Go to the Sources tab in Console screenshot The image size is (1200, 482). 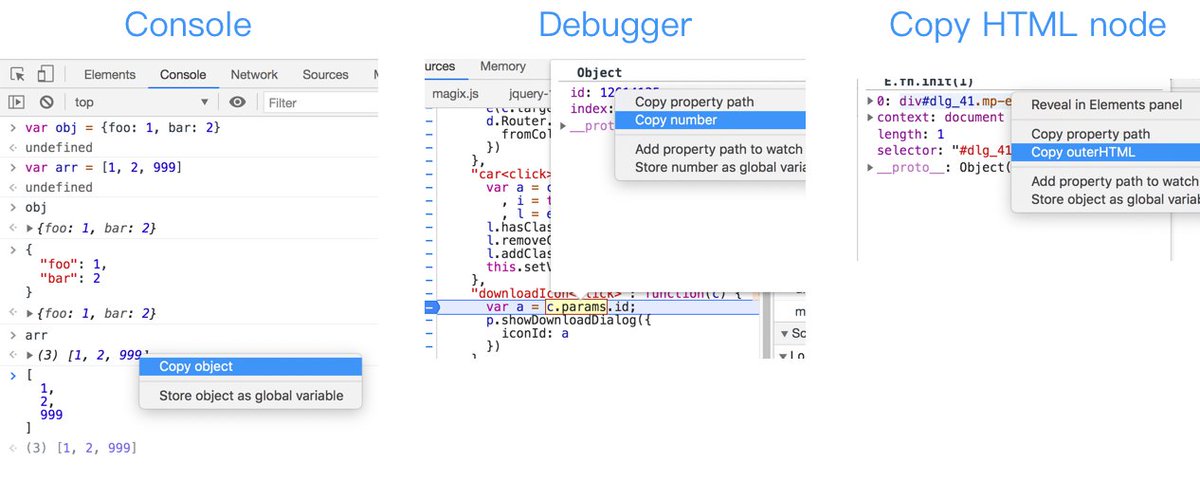[x=325, y=74]
